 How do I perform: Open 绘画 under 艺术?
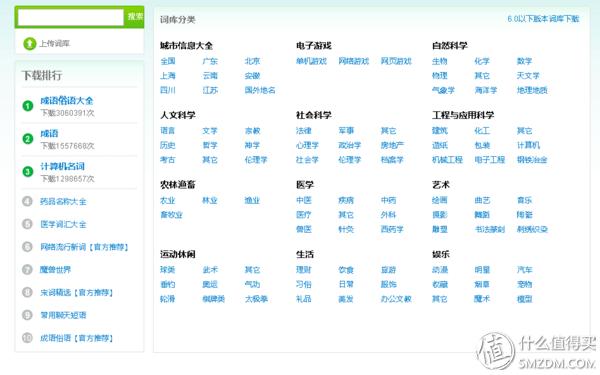tap(440, 201)
